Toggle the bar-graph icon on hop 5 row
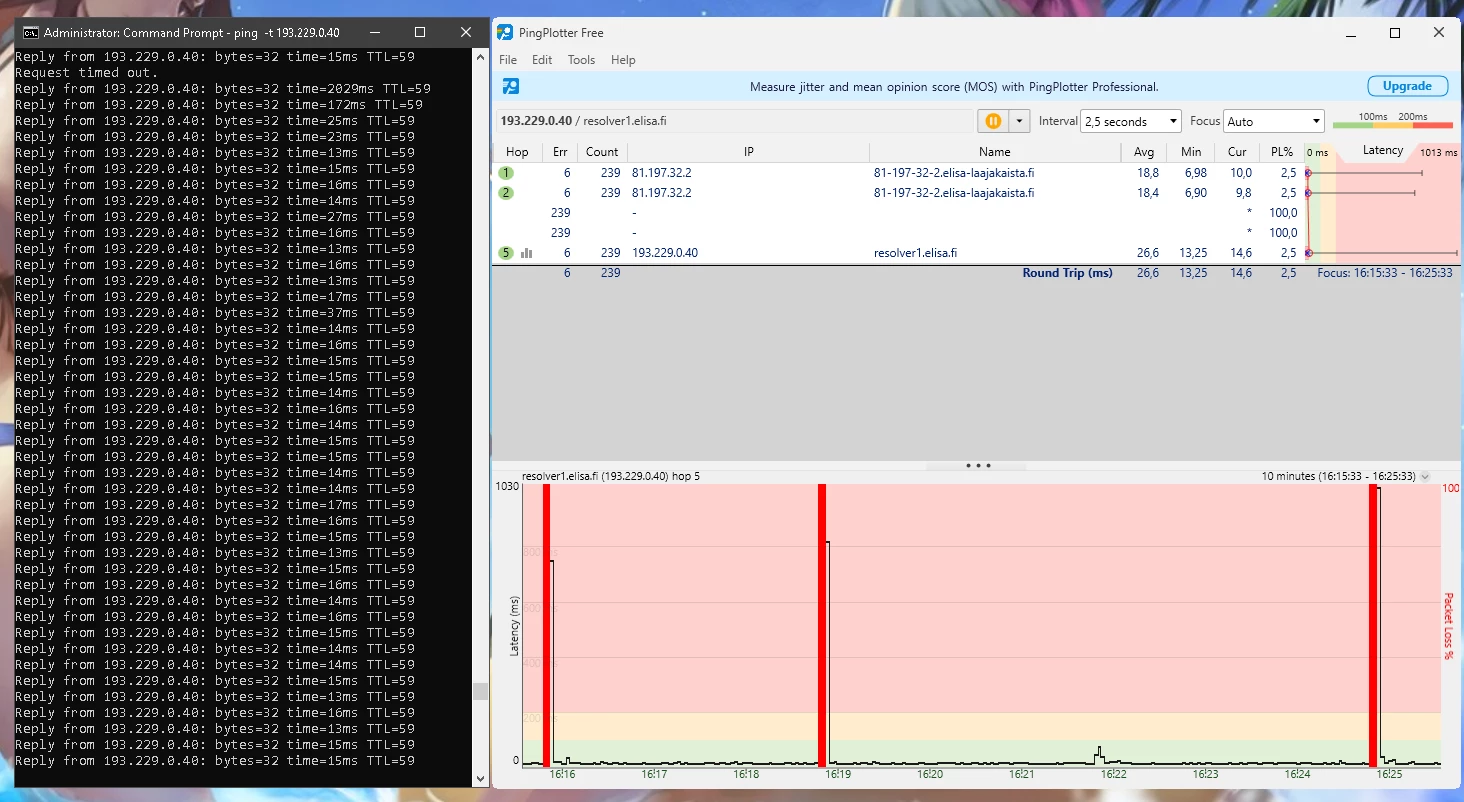The width and height of the screenshot is (1464, 802). click(x=526, y=253)
